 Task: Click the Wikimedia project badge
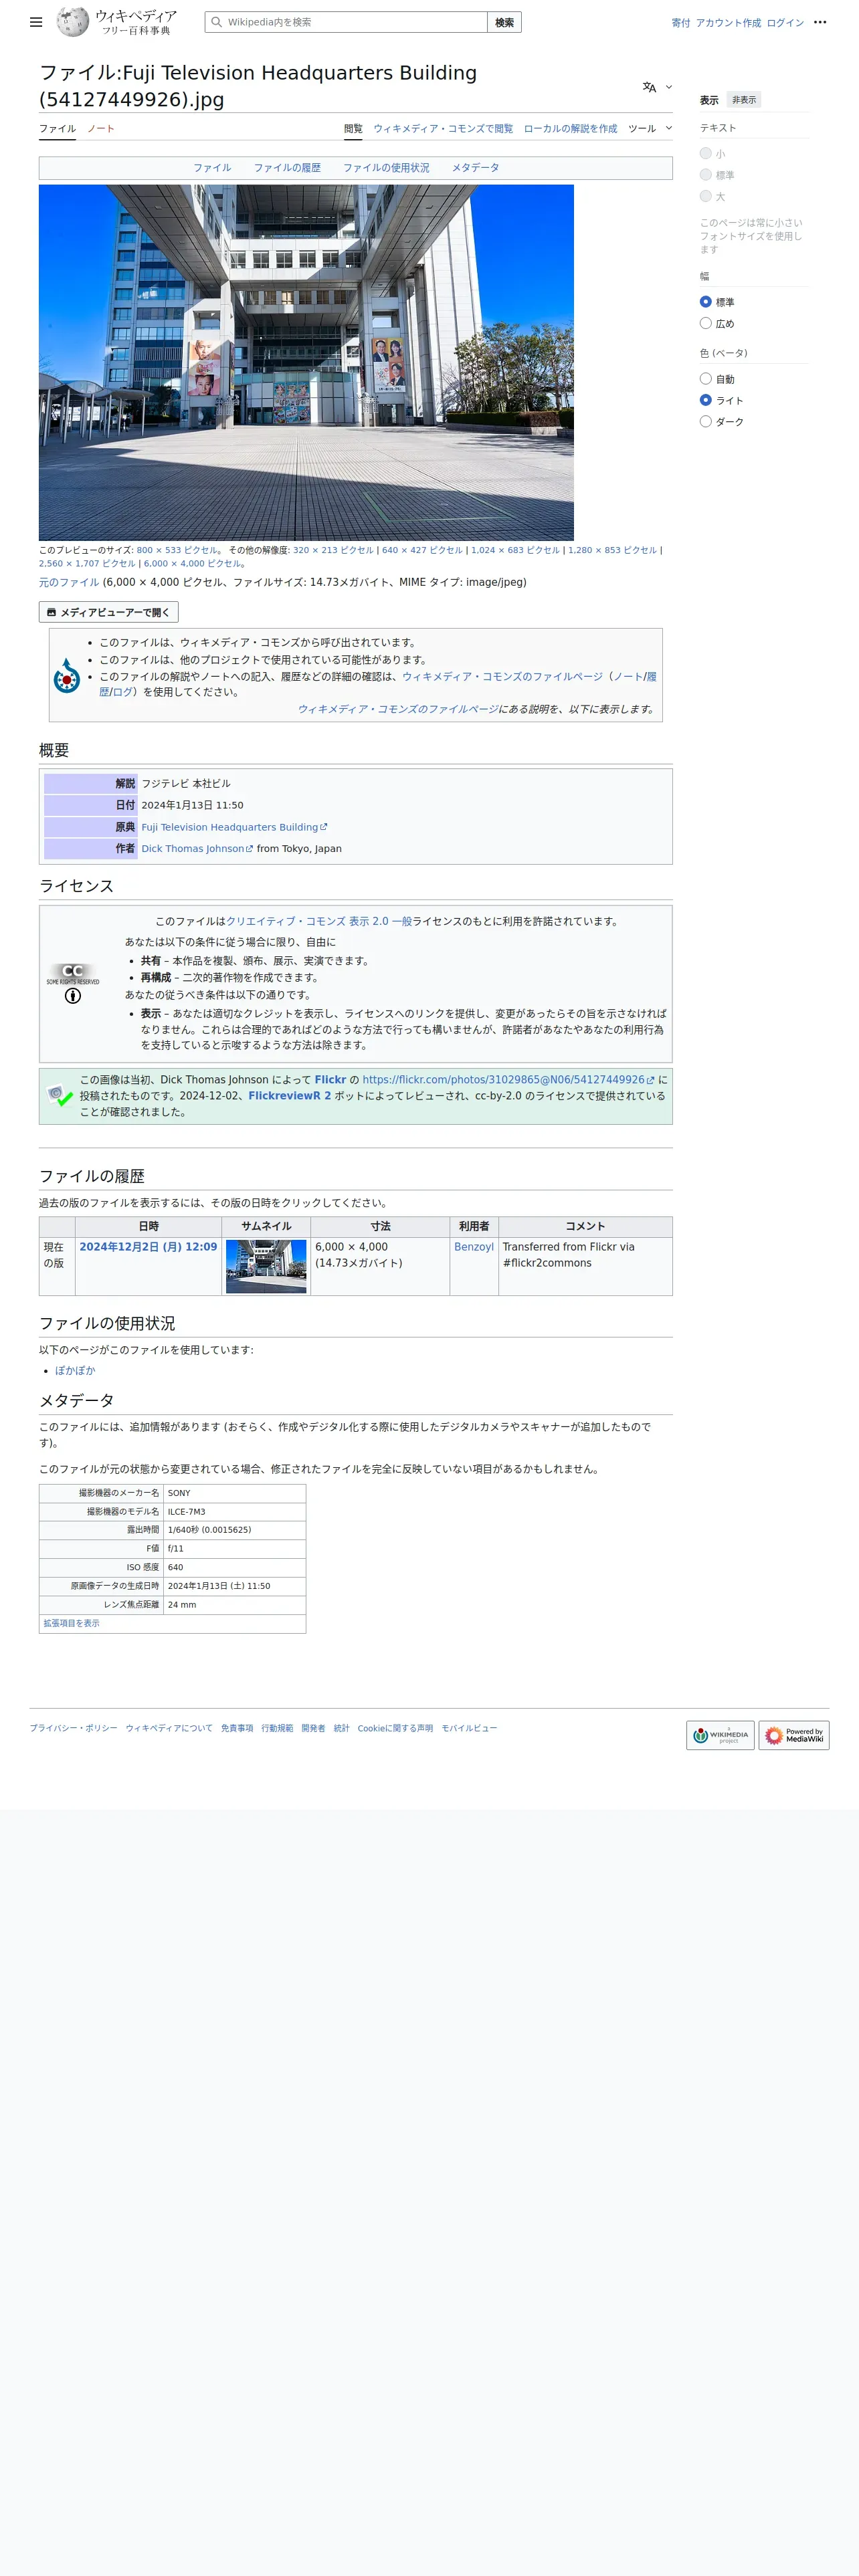(720, 1735)
